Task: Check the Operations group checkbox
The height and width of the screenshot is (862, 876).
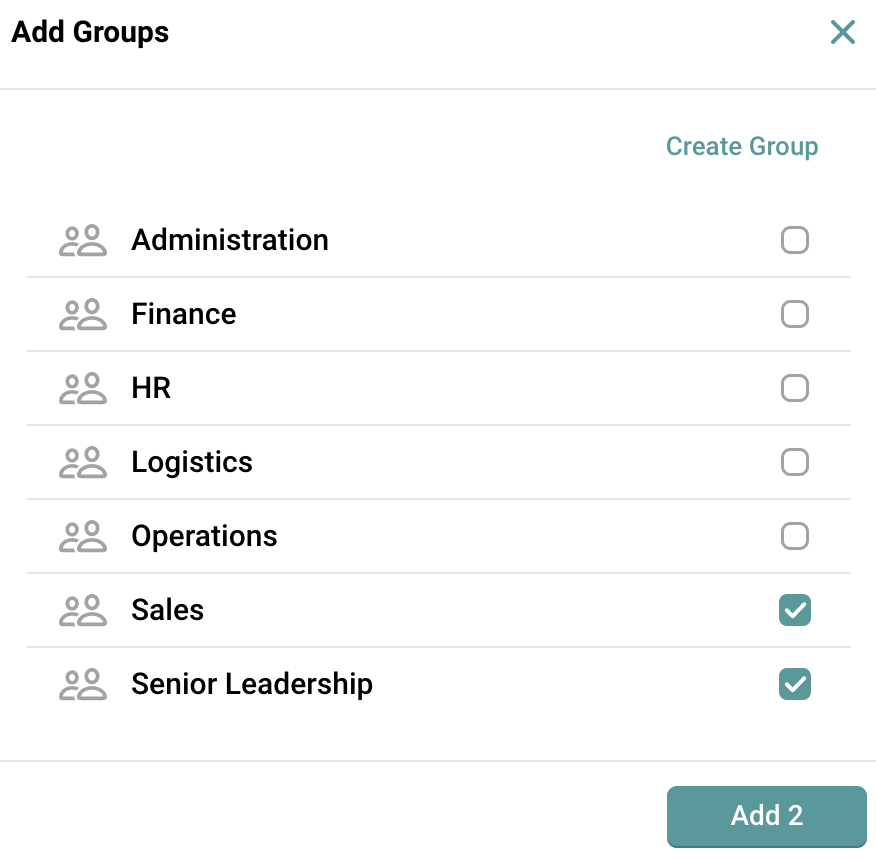Action: 795,537
